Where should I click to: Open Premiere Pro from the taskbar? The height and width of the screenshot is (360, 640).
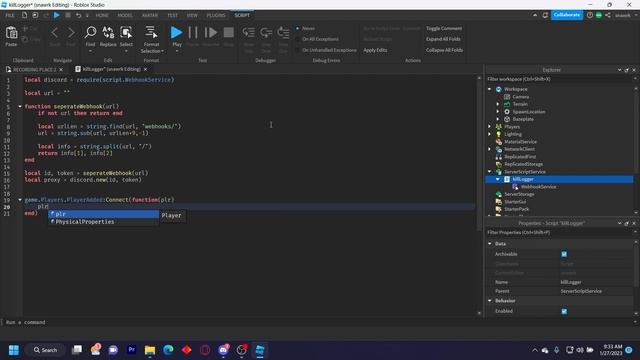coord(131,350)
